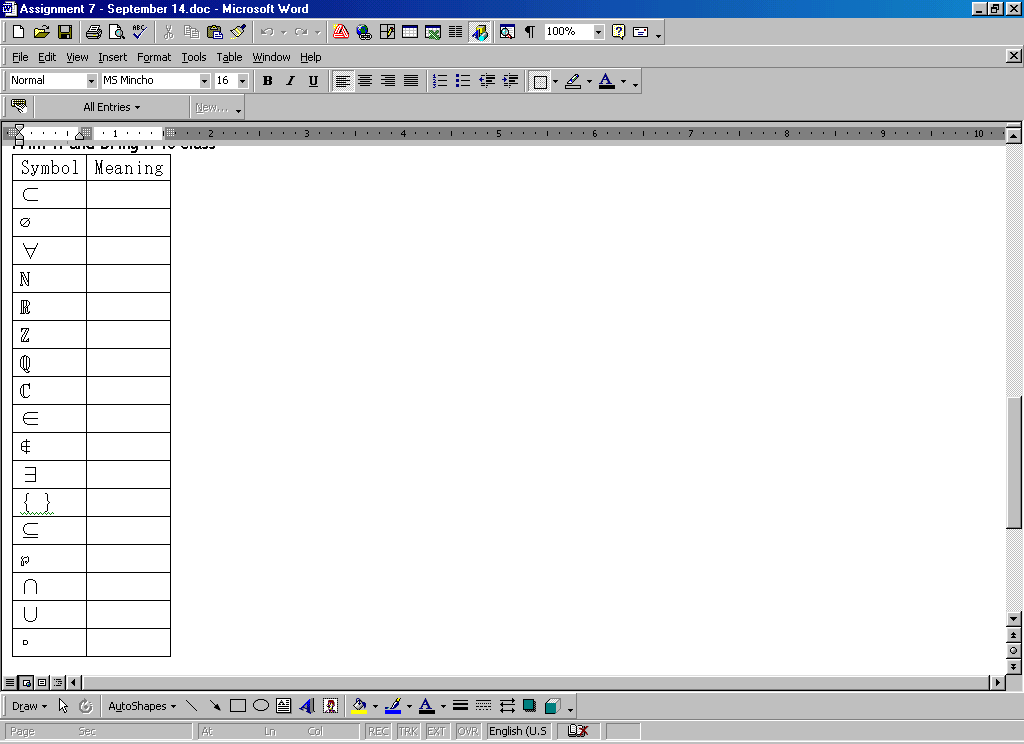Draw a rectangle shape
This screenshot has width=1024, height=744.
click(x=238, y=706)
